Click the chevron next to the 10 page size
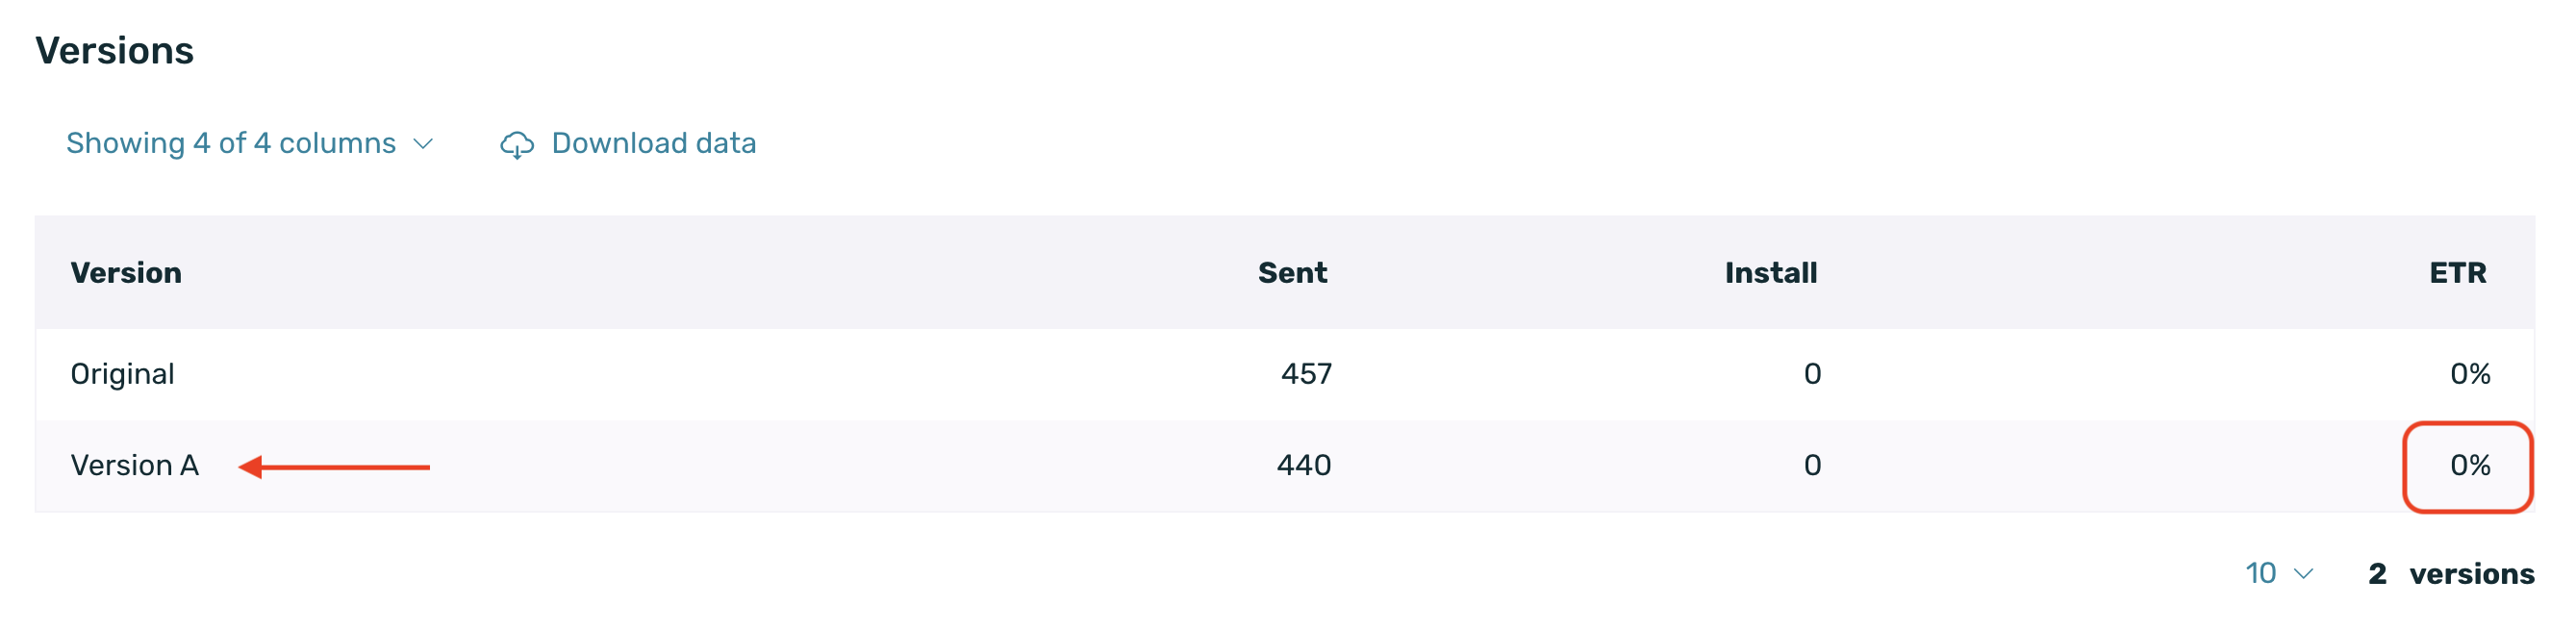The width and height of the screenshot is (2576, 631). pos(2304,574)
